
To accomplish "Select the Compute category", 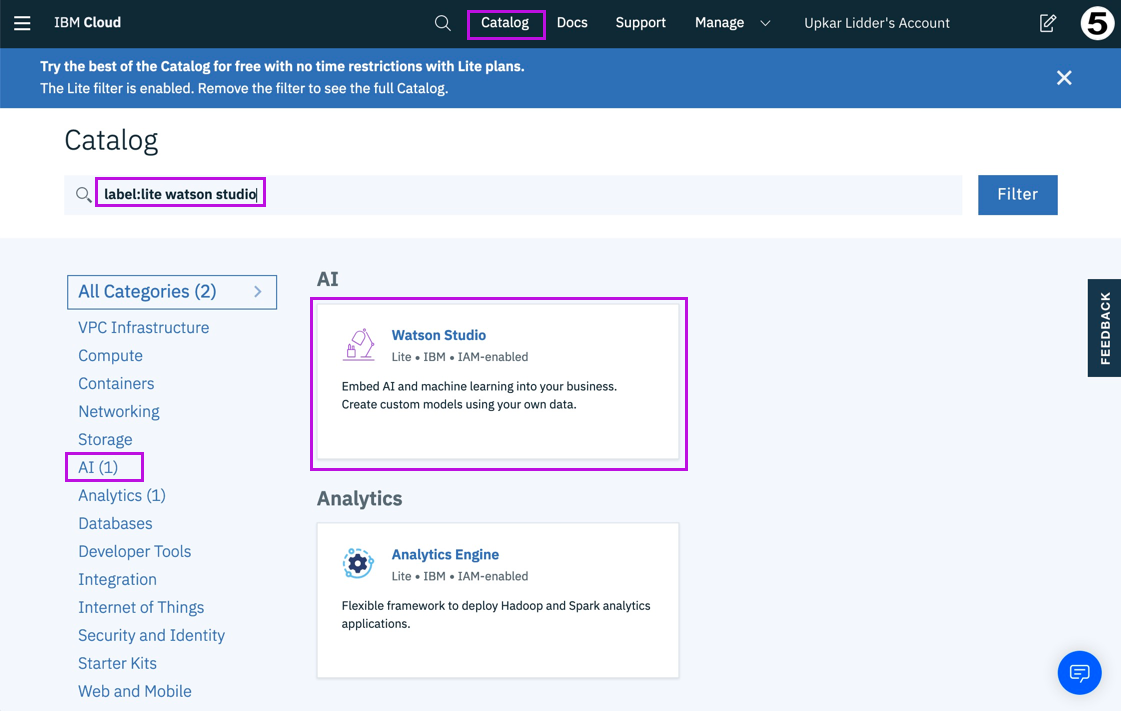I will (x=110, y=355).
